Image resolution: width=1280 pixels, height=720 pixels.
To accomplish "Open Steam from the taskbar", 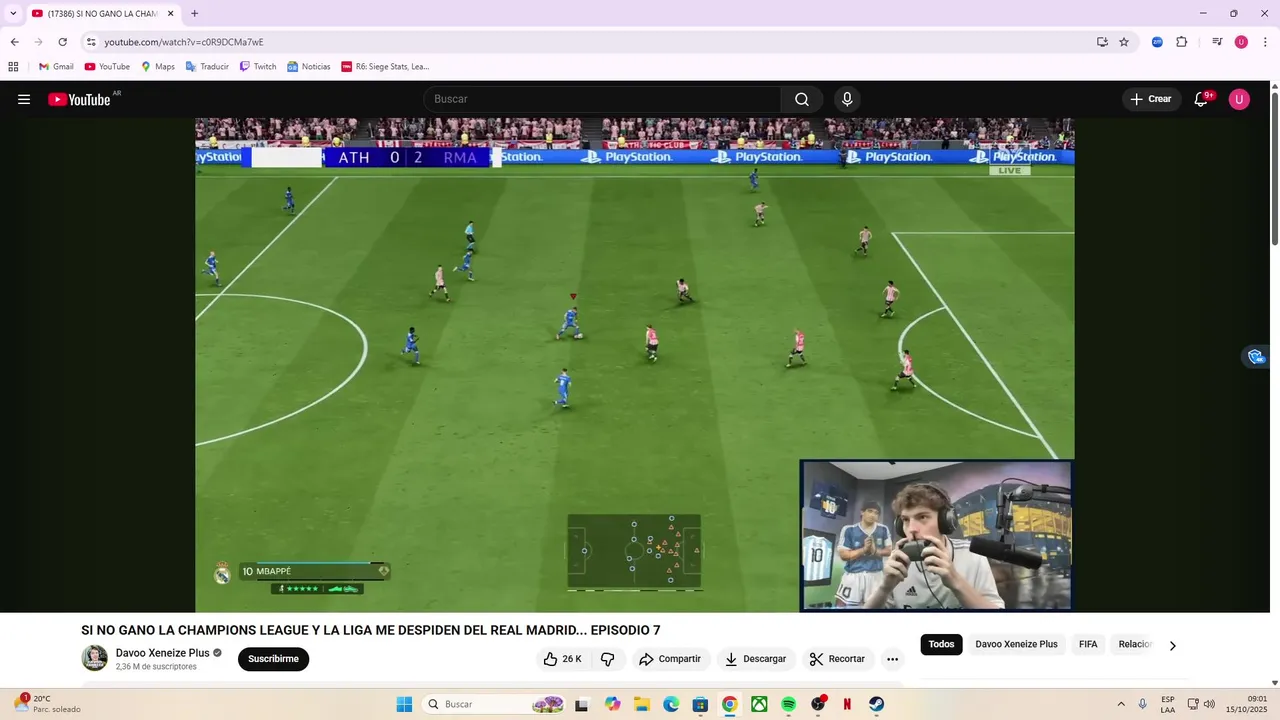I will (876, 704).
